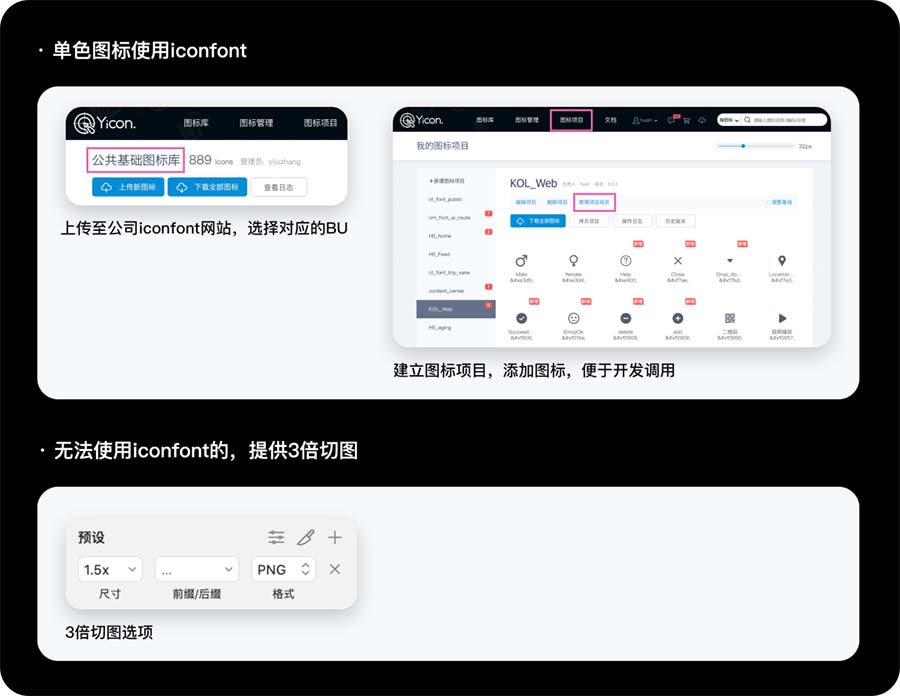900x696 pixels.
Task: Add a new export preset with plus
Action: (x=335, y=537)
